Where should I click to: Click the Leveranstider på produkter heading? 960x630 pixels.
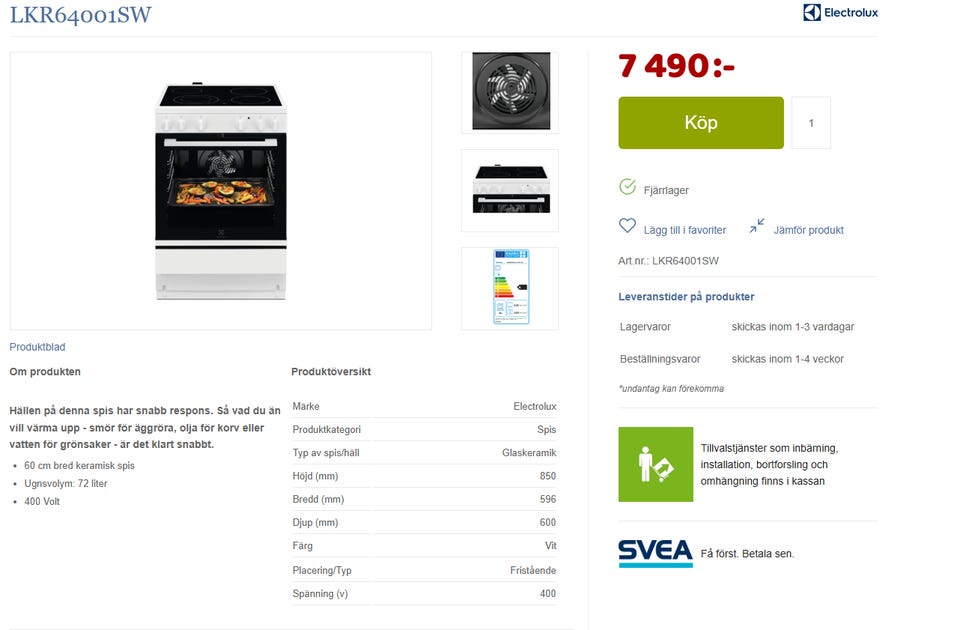[x=686, y=296]
